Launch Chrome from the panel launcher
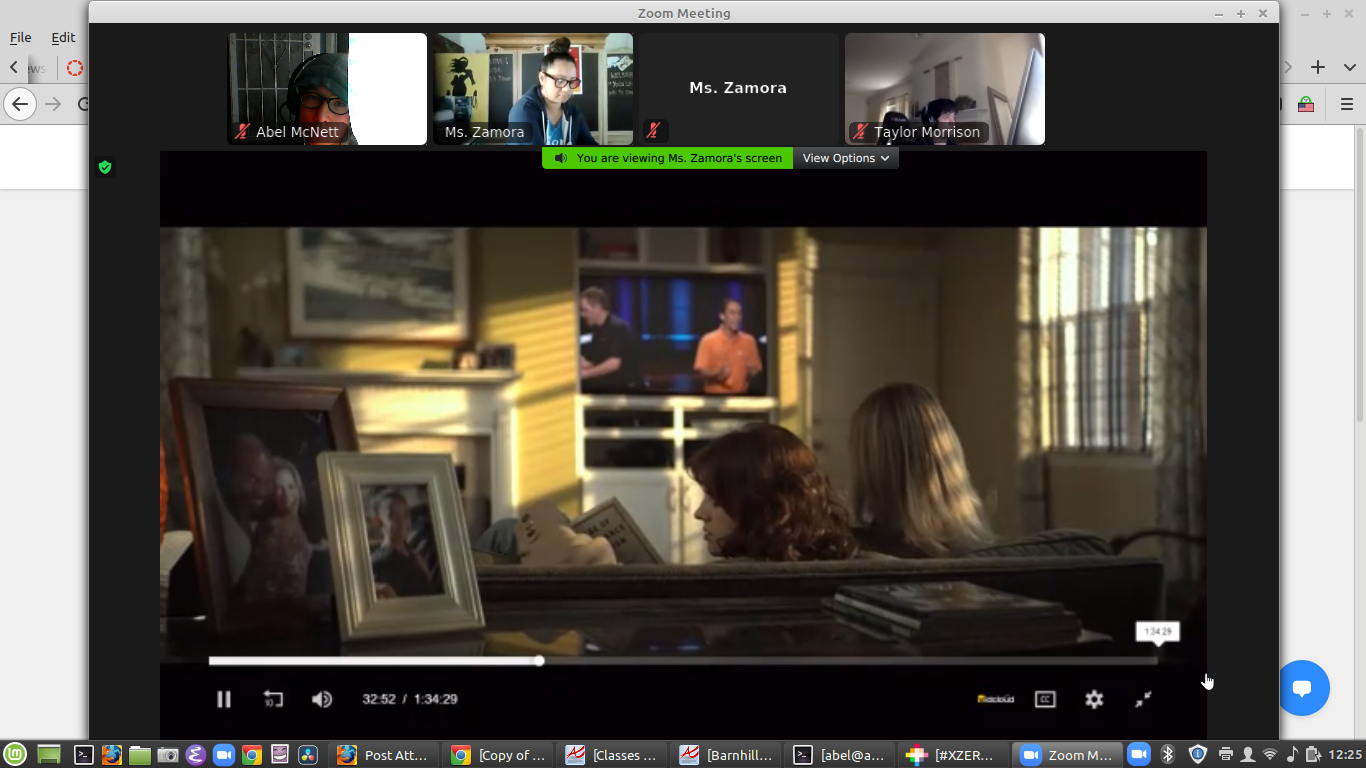Image resolution: width=1366 pixels, height=768 pixels. 252,755
